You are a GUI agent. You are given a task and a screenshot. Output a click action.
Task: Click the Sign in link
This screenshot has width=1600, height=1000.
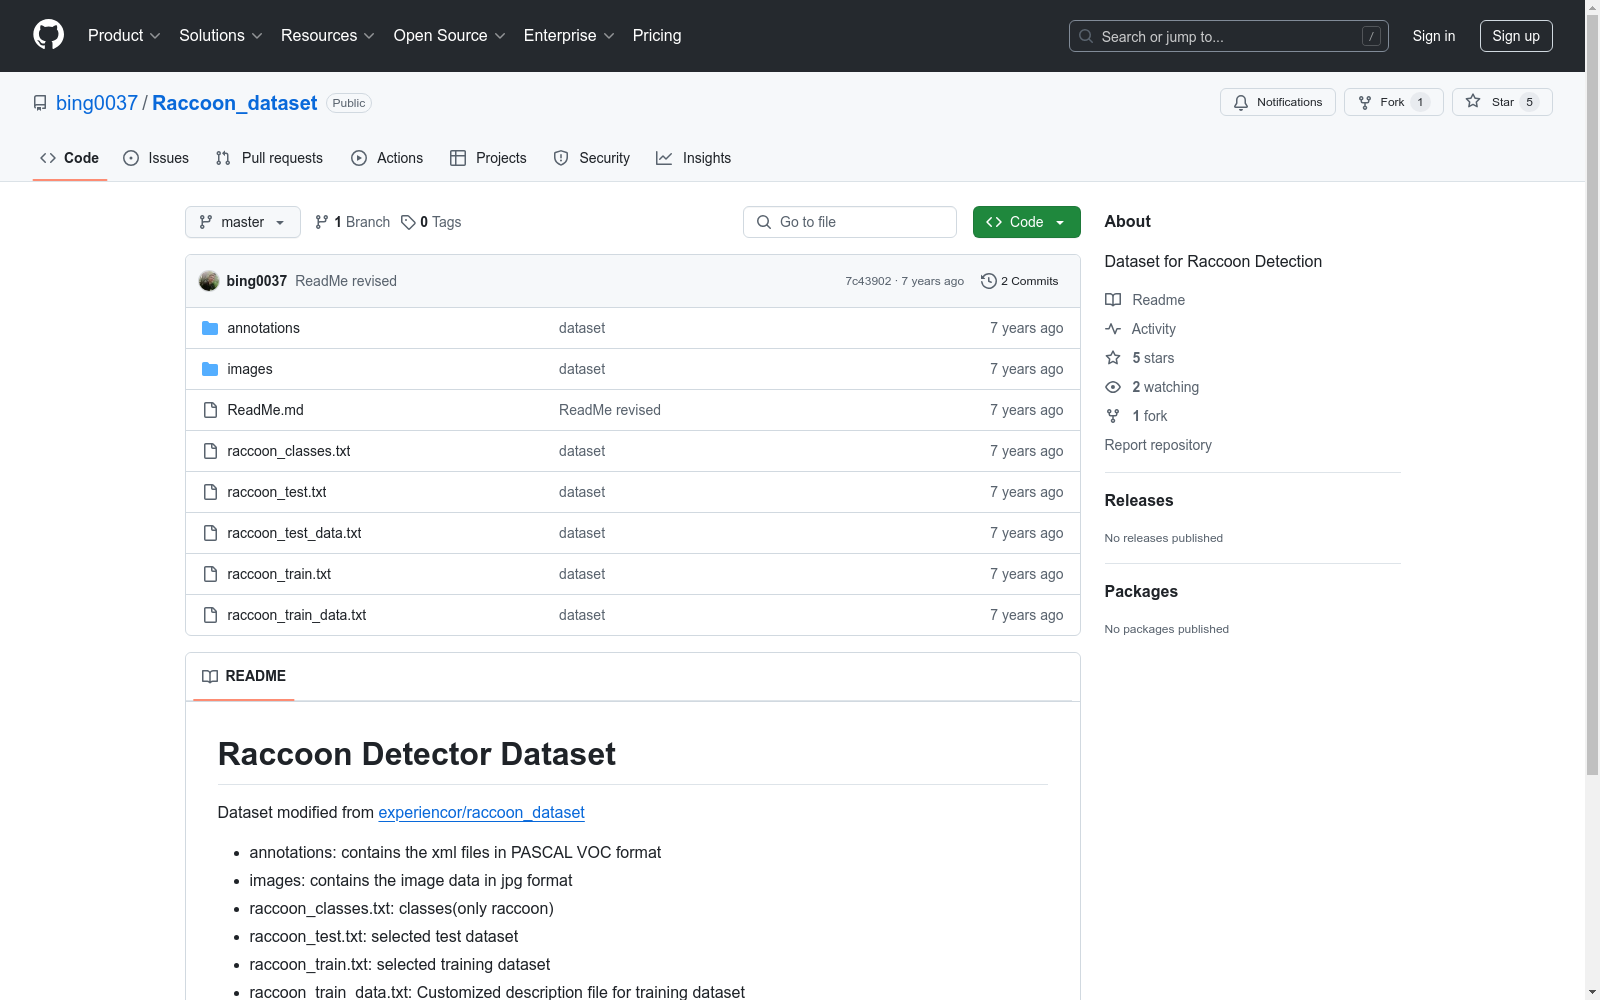click(1434, 36)
